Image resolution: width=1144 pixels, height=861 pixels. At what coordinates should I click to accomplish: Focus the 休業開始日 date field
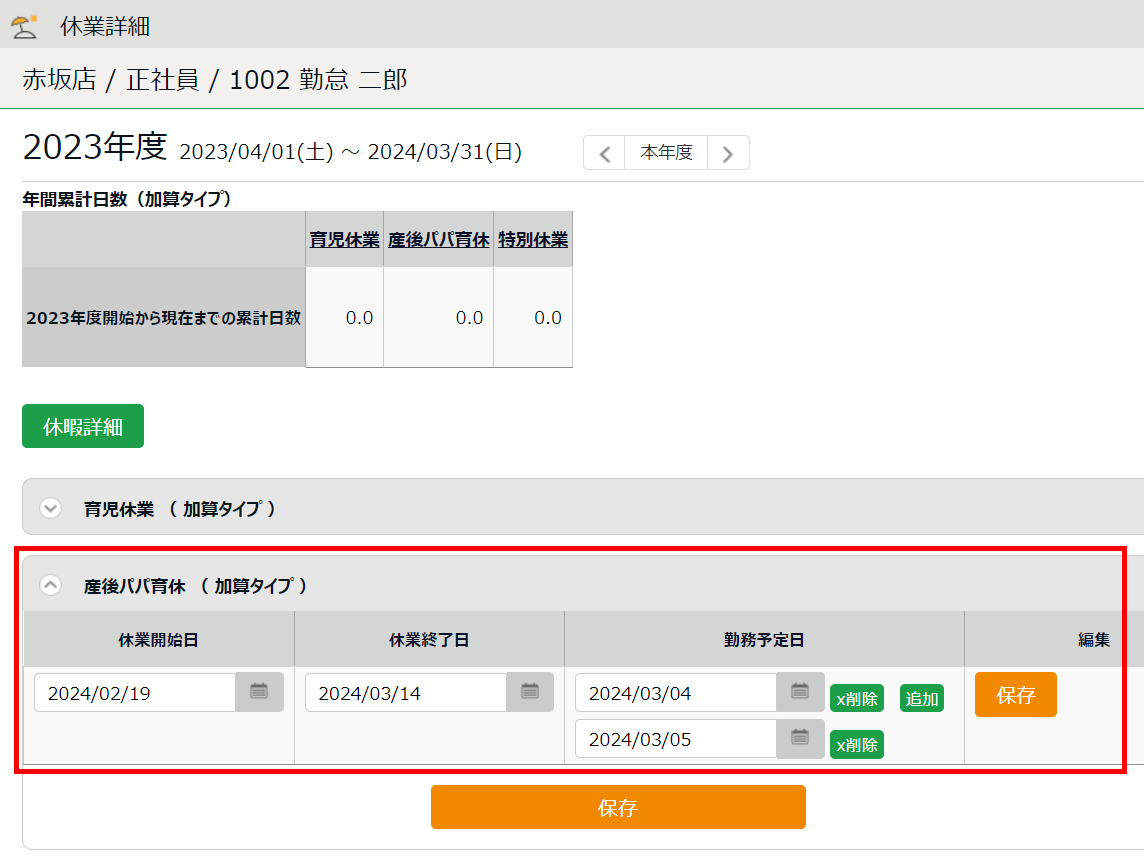[135, 693]
